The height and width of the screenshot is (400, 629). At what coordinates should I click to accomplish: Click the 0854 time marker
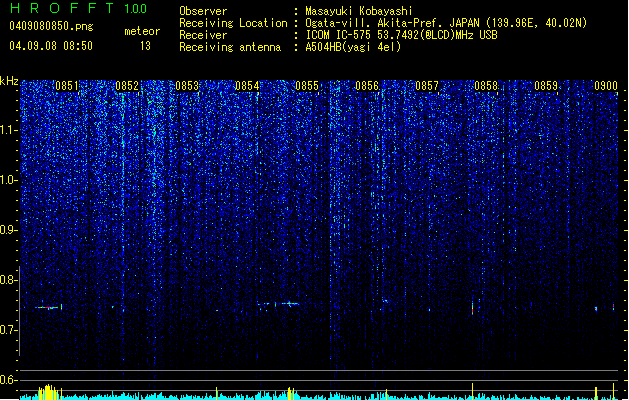point(247,86)
